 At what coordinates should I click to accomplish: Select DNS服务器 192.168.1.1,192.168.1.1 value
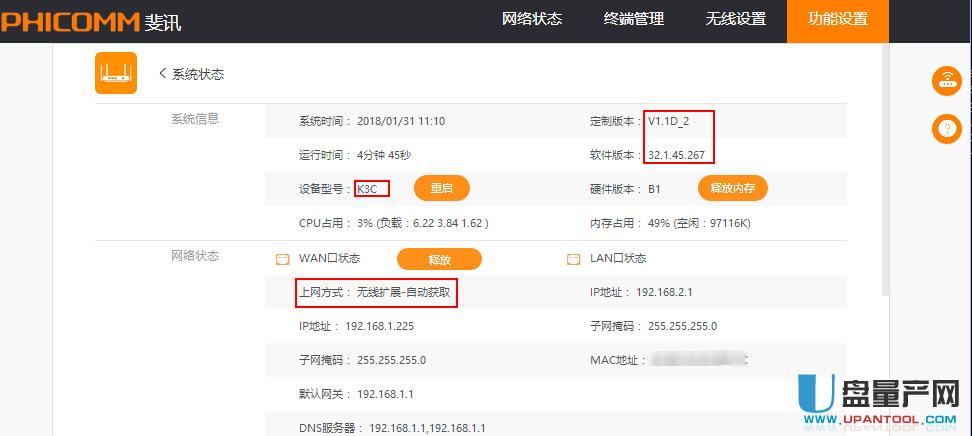click(427, 429)
